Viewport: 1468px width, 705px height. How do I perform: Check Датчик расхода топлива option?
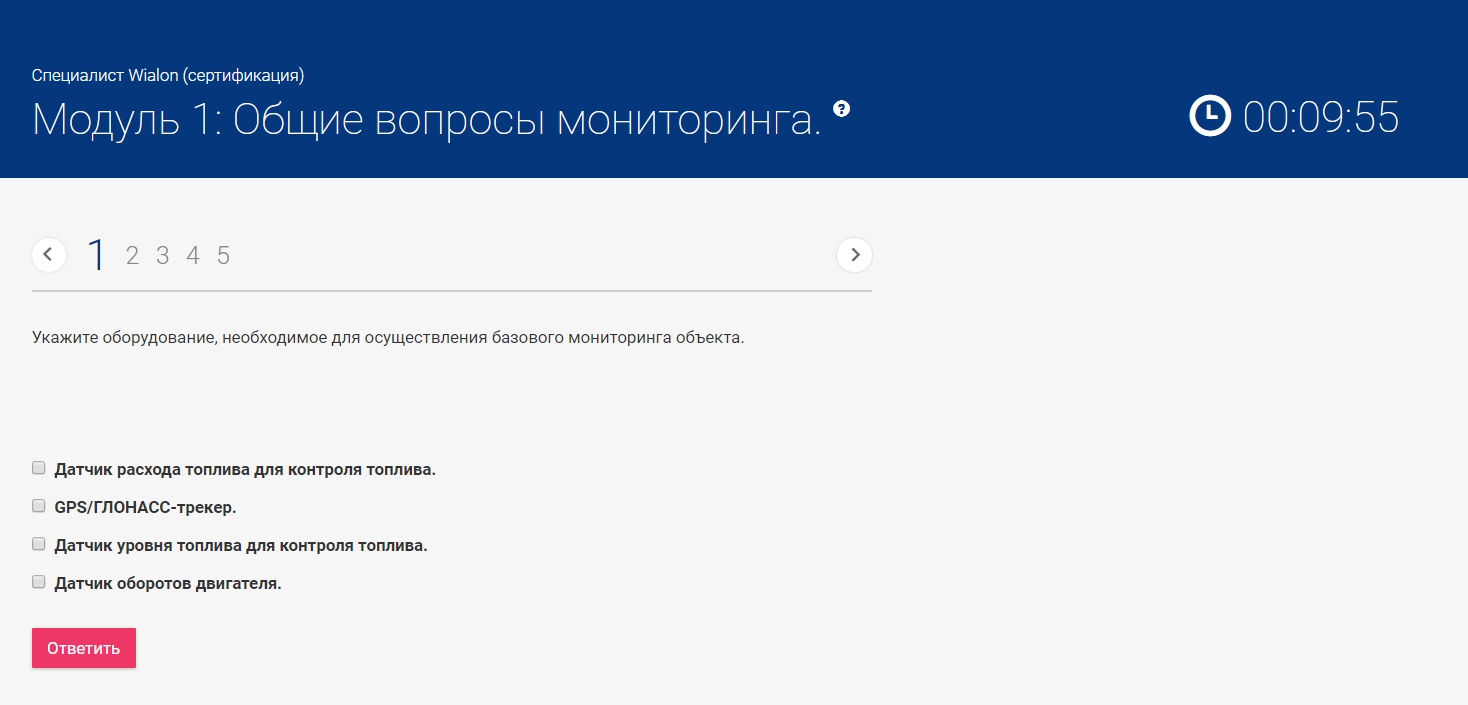tap(38, 467)
